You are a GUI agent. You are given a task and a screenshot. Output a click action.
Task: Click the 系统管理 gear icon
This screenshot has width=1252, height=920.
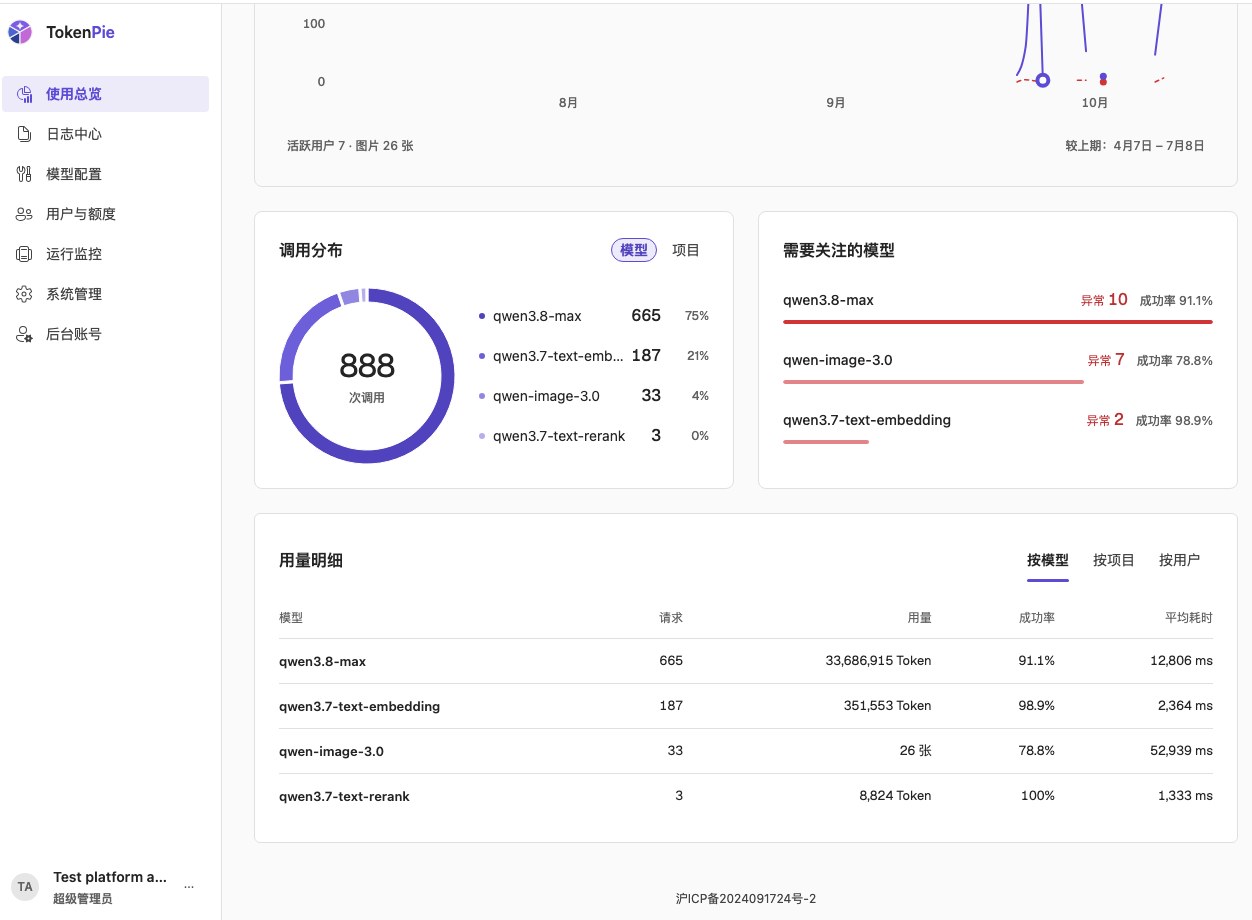pyautogui.click(x=24, y=294)
